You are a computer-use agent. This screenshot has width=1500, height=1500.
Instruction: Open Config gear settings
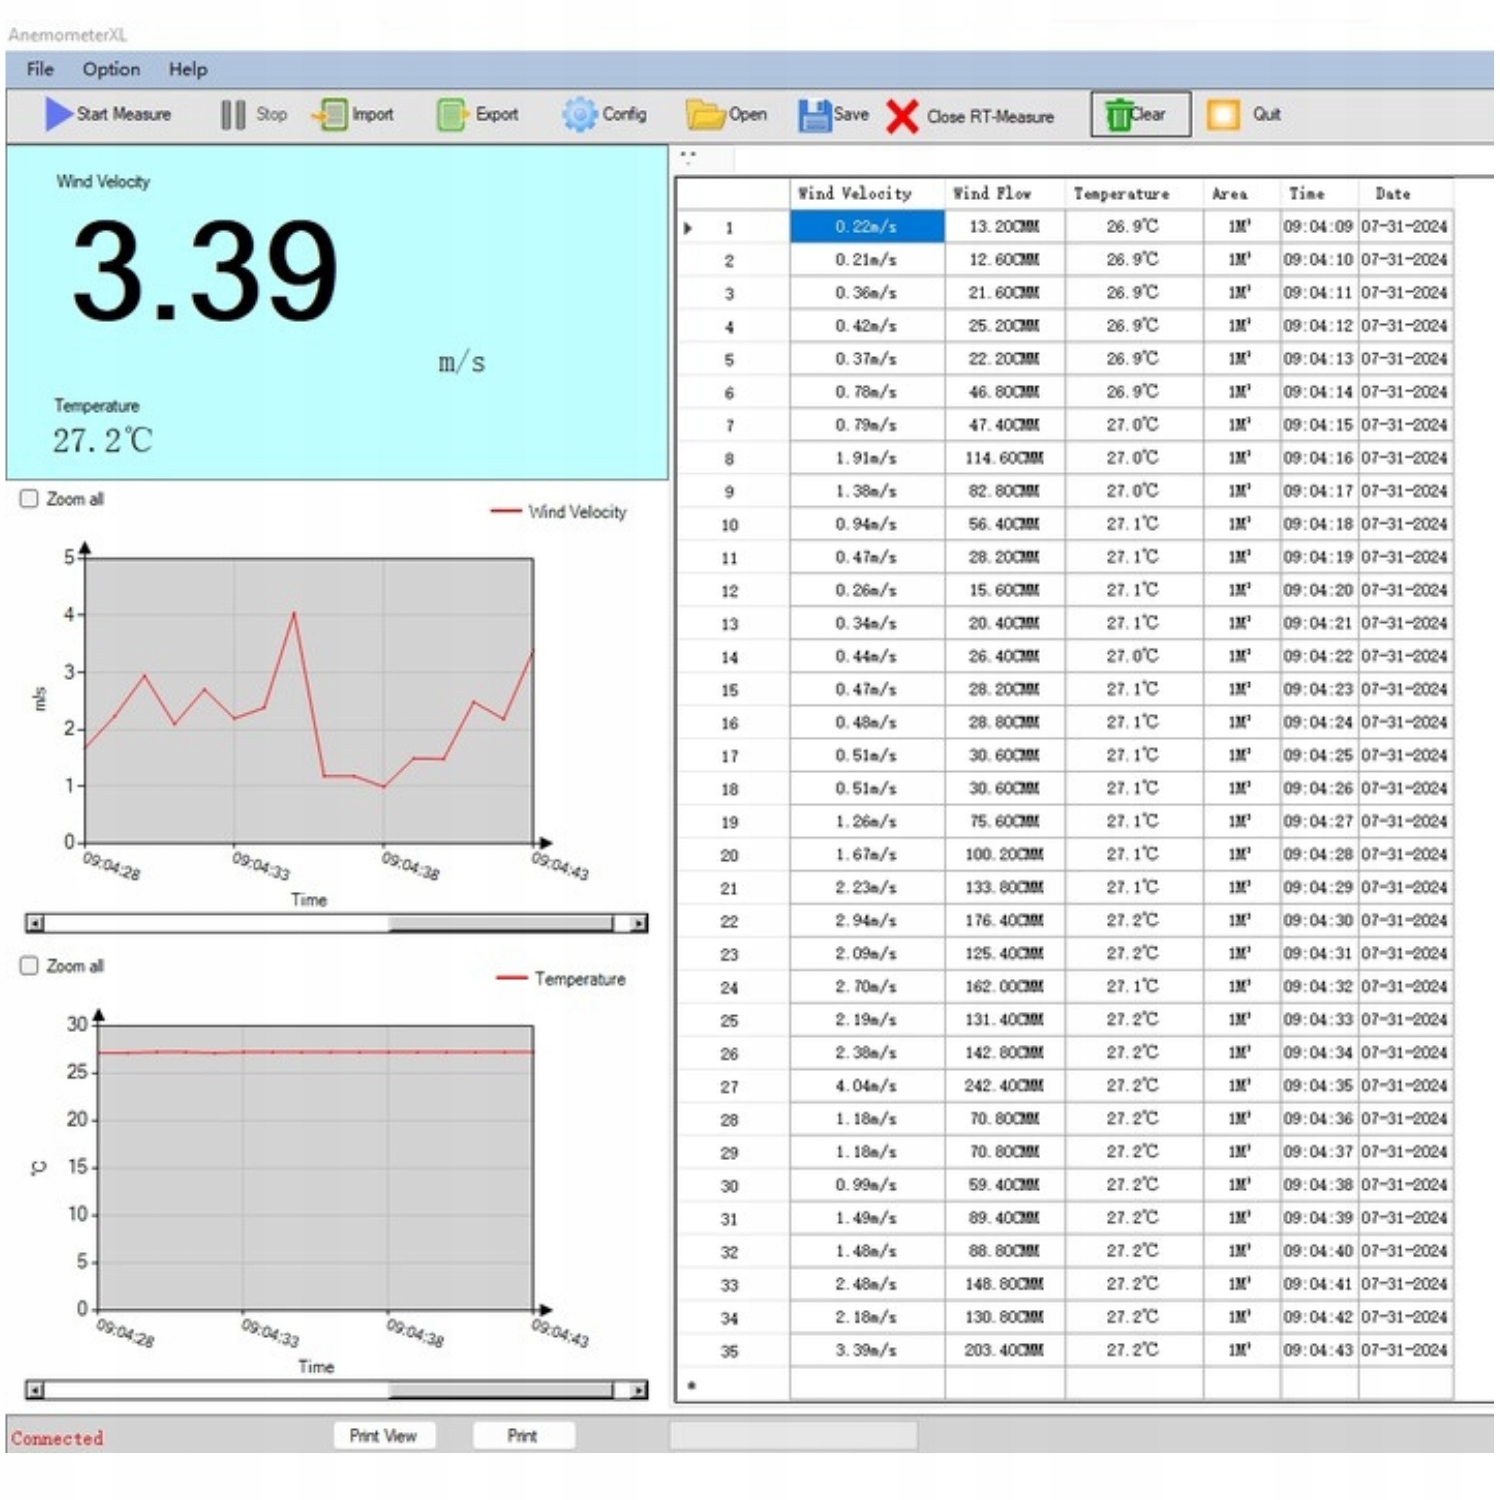(579, 115)
